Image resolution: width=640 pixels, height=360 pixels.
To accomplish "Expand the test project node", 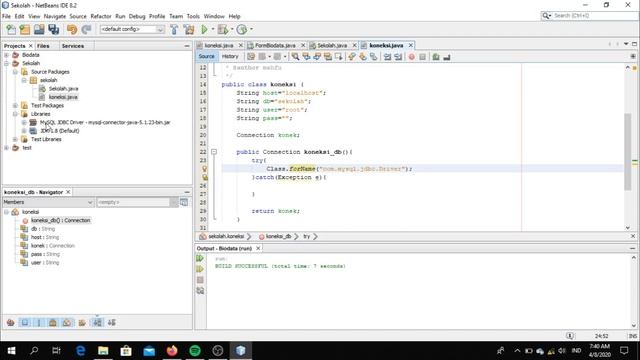I will [6, 148].
